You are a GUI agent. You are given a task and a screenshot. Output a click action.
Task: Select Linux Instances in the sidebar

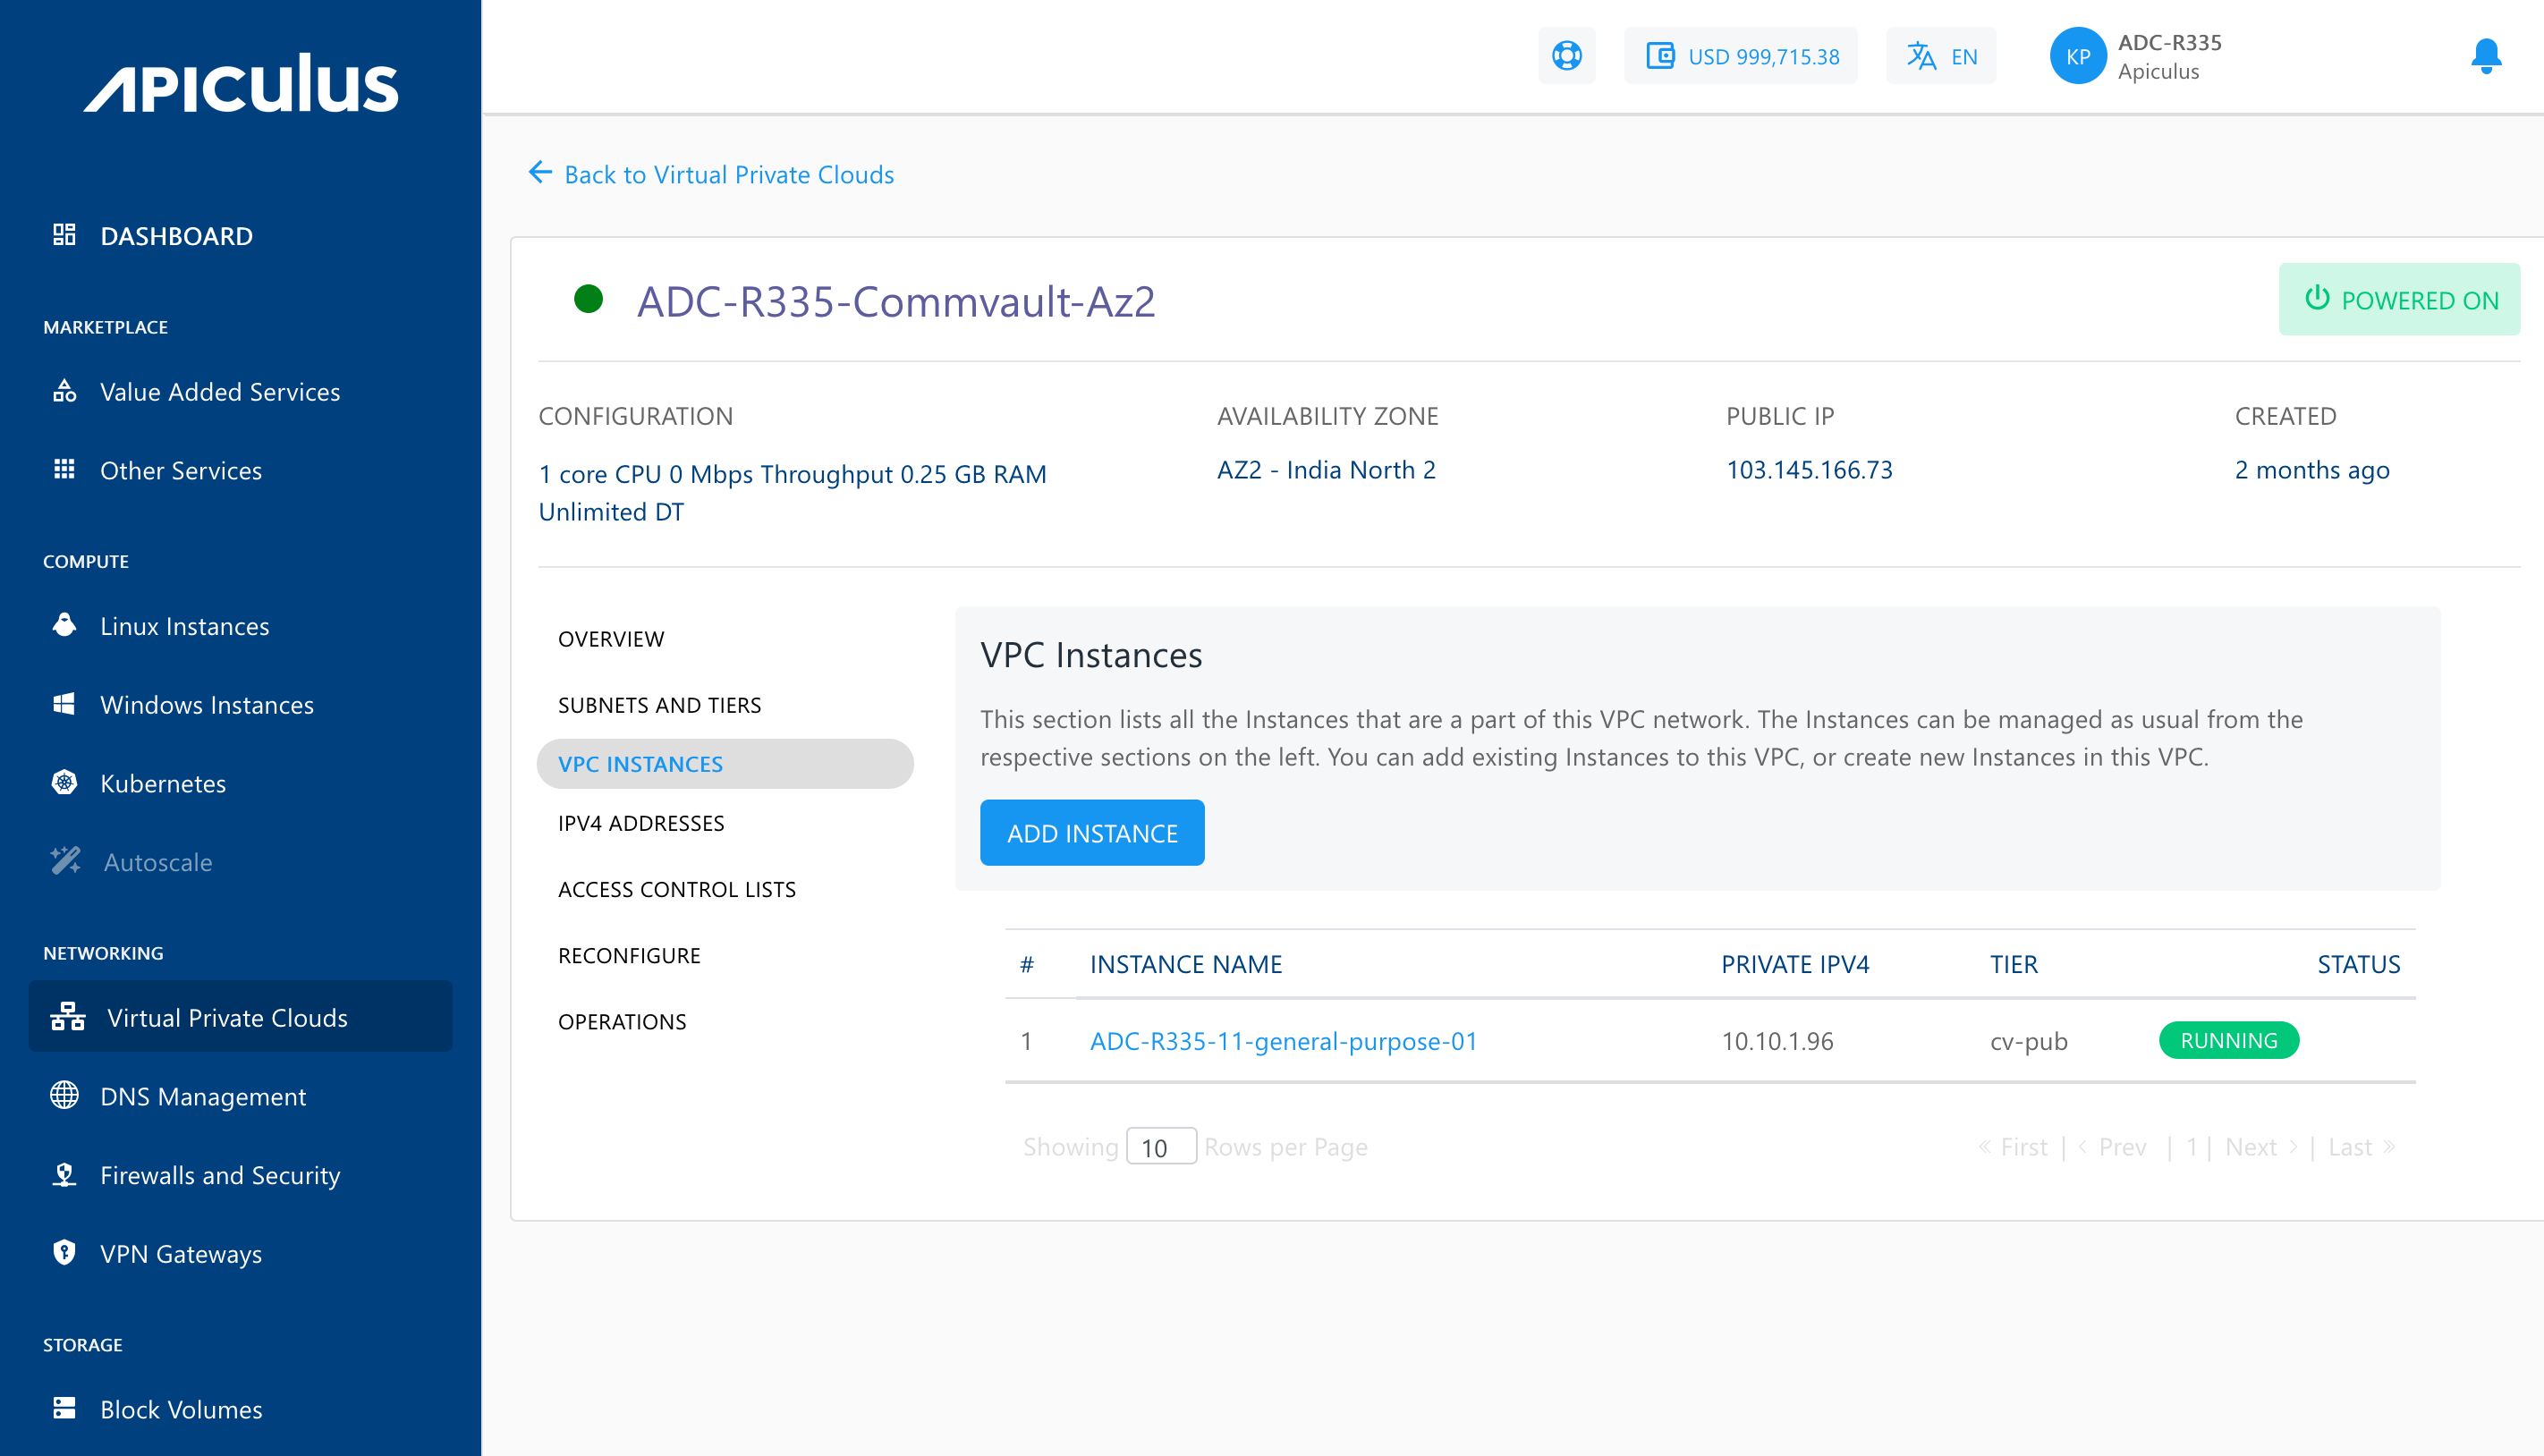(183, 626)
